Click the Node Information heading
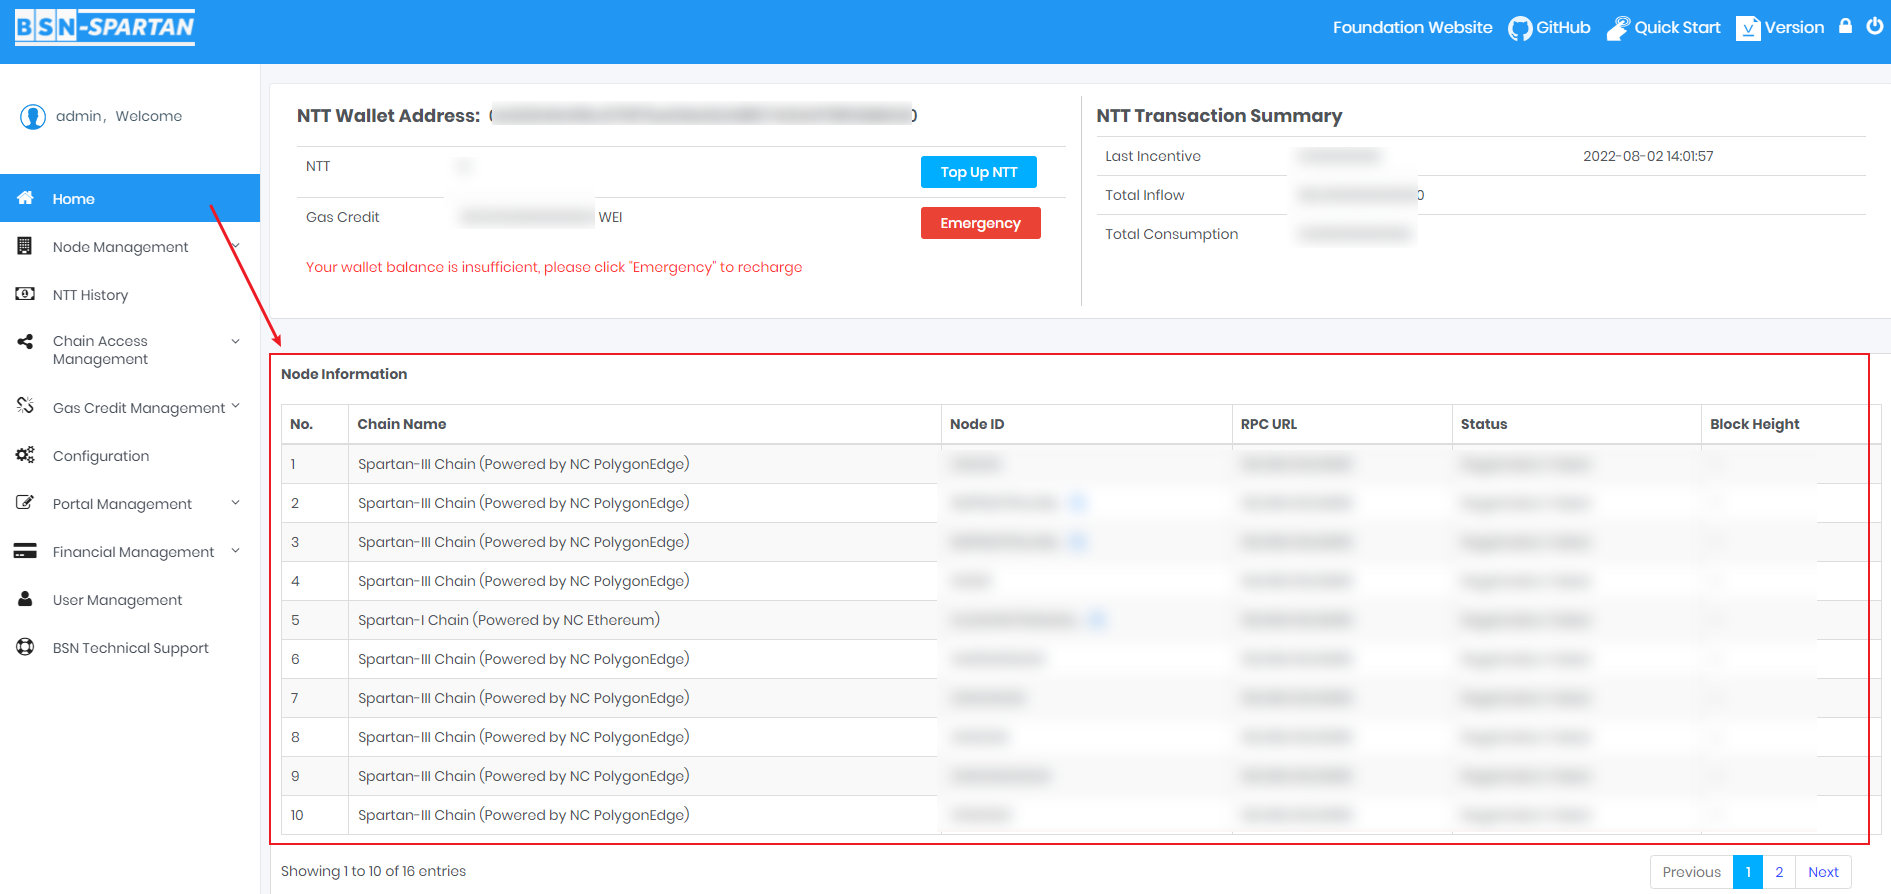Viewport: 1891px width, 894px height. click(344, 374)
